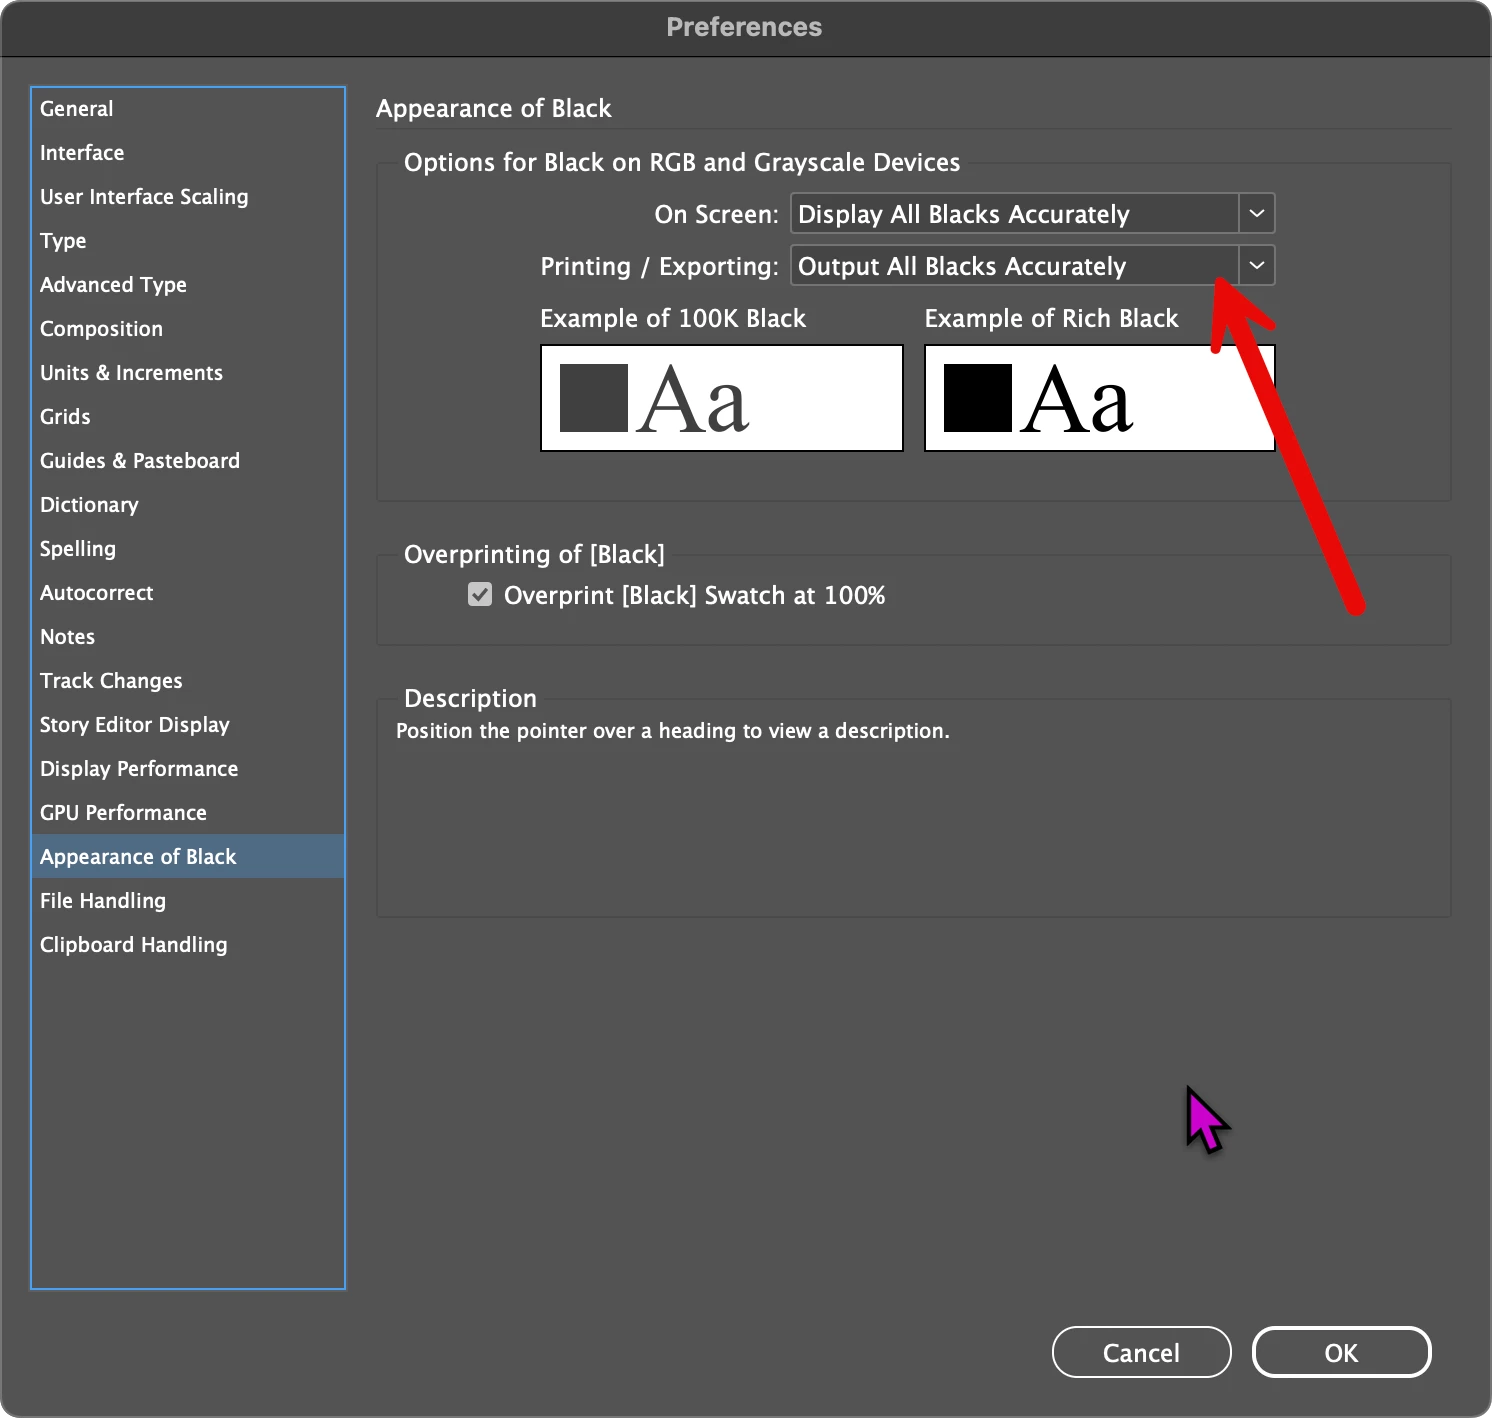The height and width of the screenshot is (1418, 1492).
Task: Select the Type preferences category
Action: [x=188, y=241]
